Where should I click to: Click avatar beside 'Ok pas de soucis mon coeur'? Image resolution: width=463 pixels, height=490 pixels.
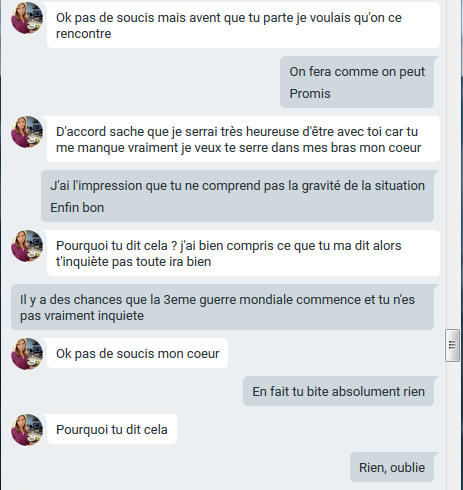pos(27,354)
